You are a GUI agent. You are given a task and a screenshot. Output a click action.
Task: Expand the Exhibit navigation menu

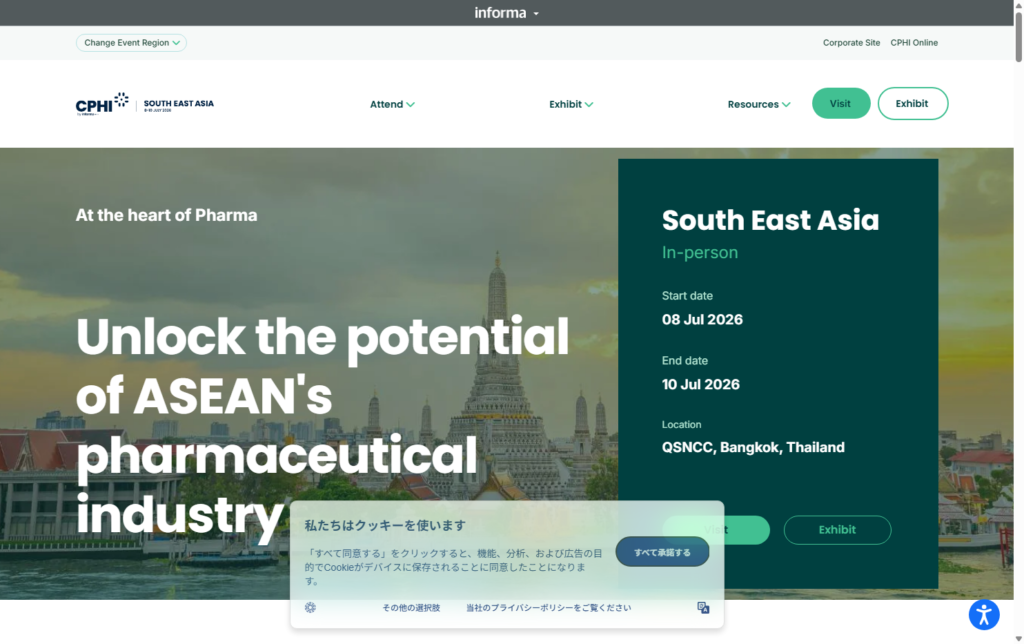click(571, 104)
